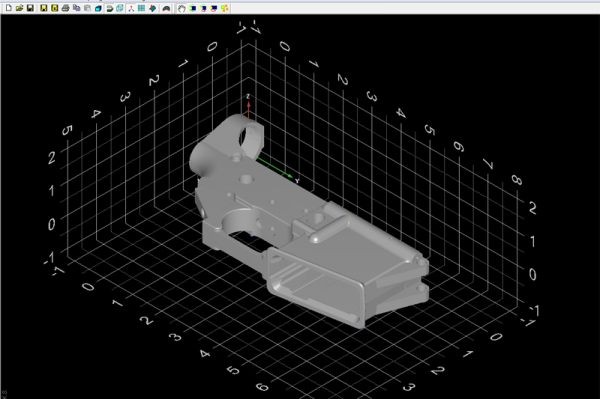Image resolution: width=600 pixels, height=399 pixels.
Task: Select the solid blue cube icon
Action: [98, 8]
